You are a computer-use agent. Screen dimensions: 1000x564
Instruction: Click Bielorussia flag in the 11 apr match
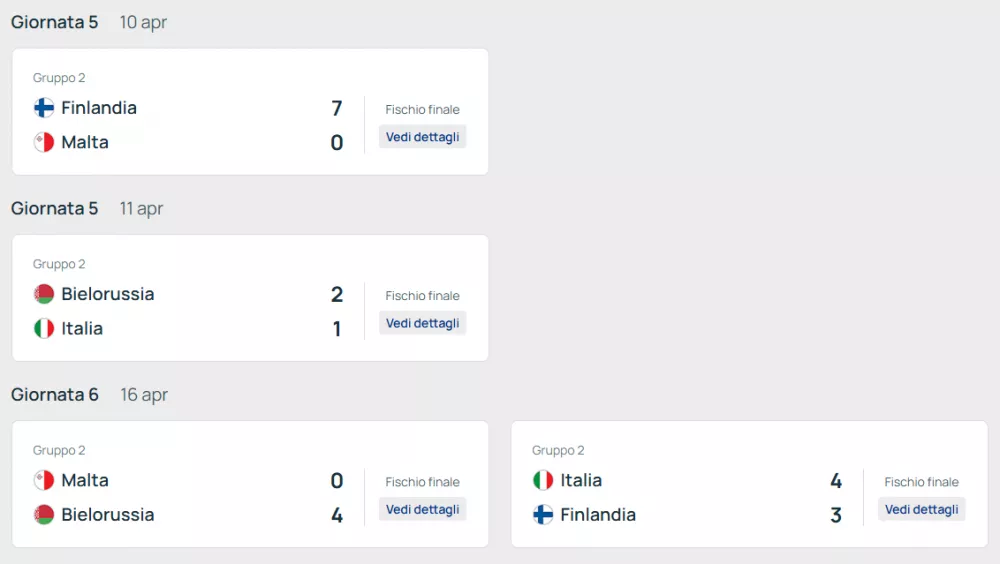(44, 294)
